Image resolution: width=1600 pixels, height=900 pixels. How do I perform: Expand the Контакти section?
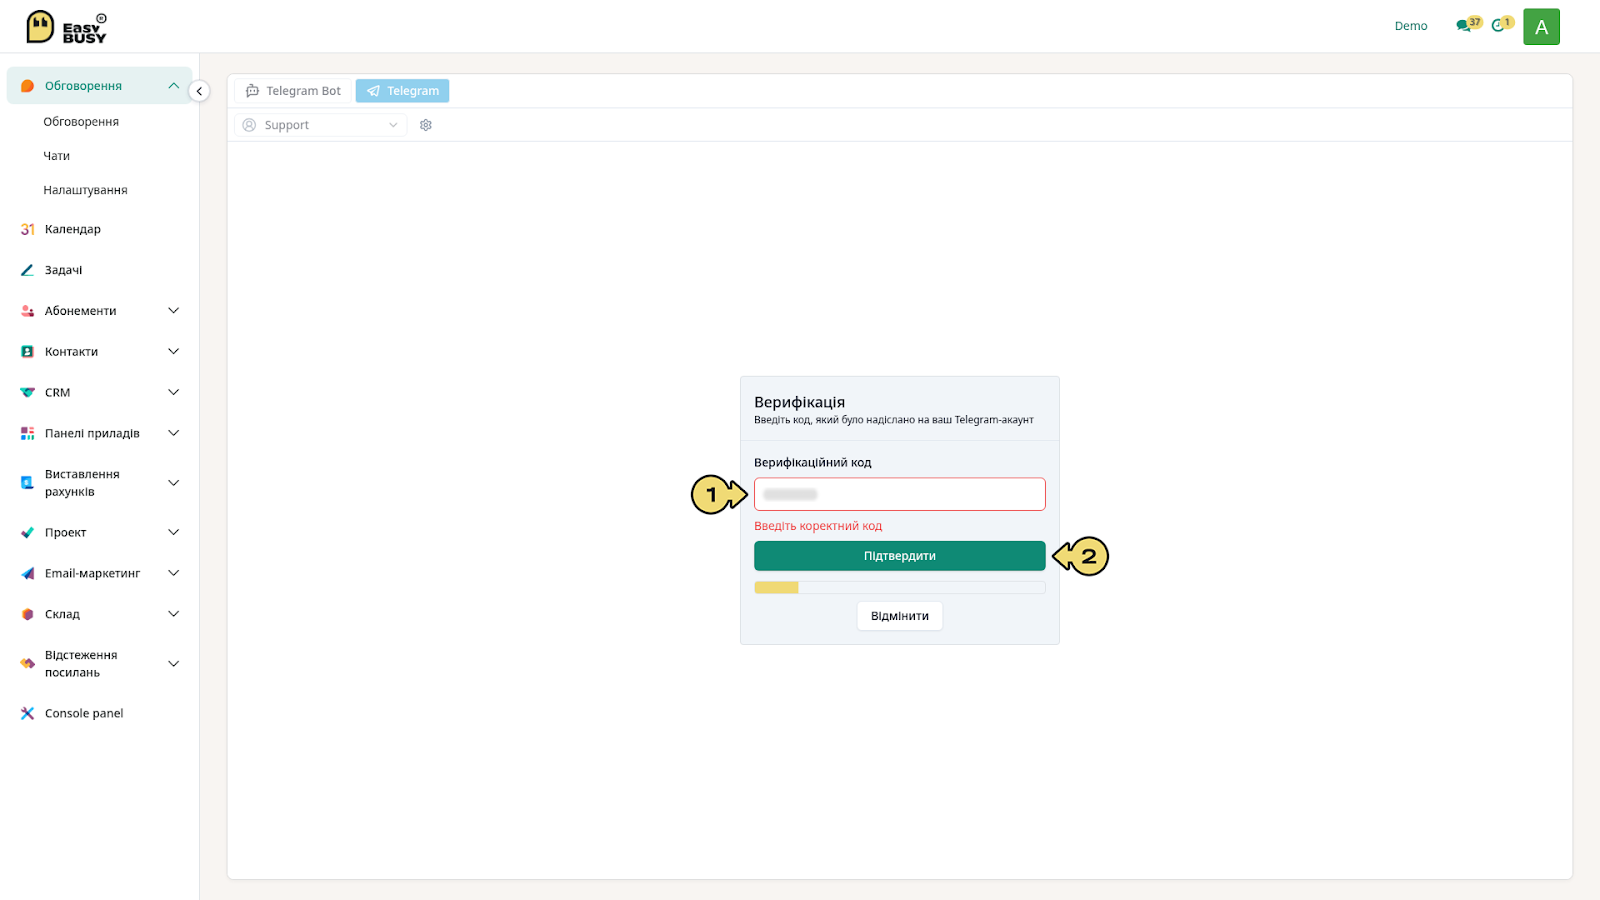point(173,352)
